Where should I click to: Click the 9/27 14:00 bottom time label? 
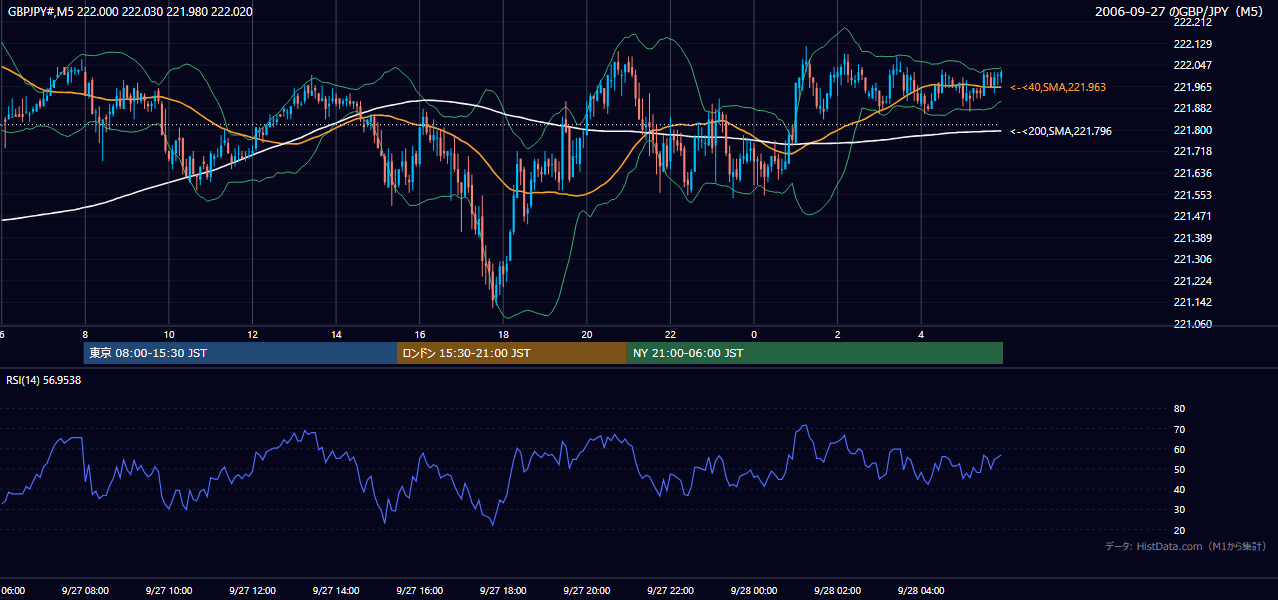coord(335,591)
